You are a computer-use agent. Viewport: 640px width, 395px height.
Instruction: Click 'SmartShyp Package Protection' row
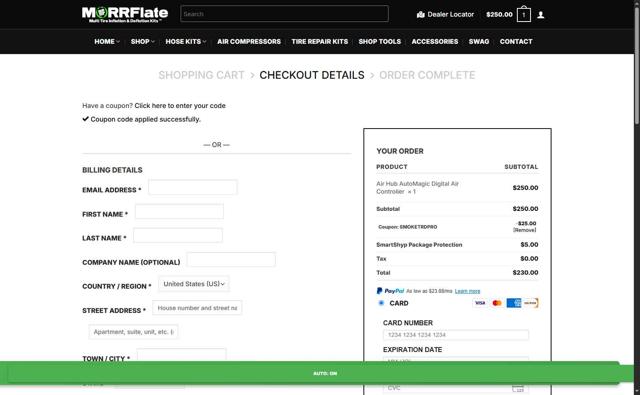[457, 244]
